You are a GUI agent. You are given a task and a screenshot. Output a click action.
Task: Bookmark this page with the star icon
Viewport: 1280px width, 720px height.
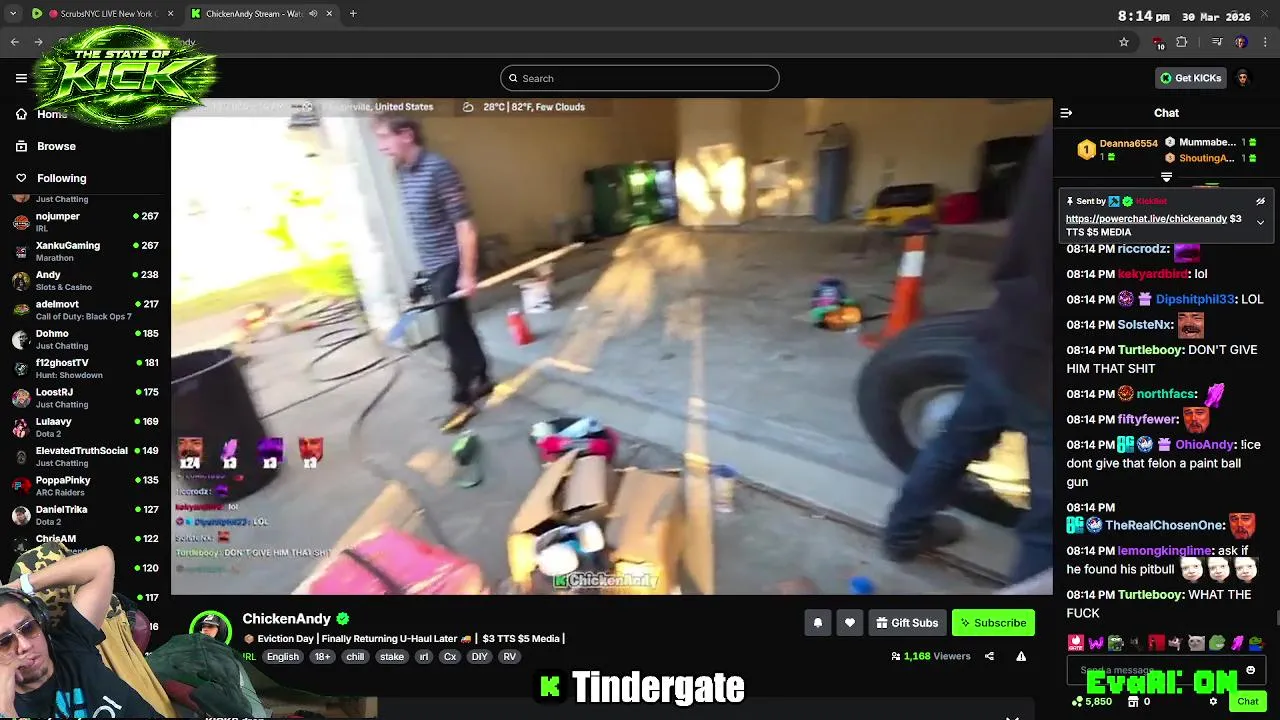pyautogui.click(x=1124, y=42)
